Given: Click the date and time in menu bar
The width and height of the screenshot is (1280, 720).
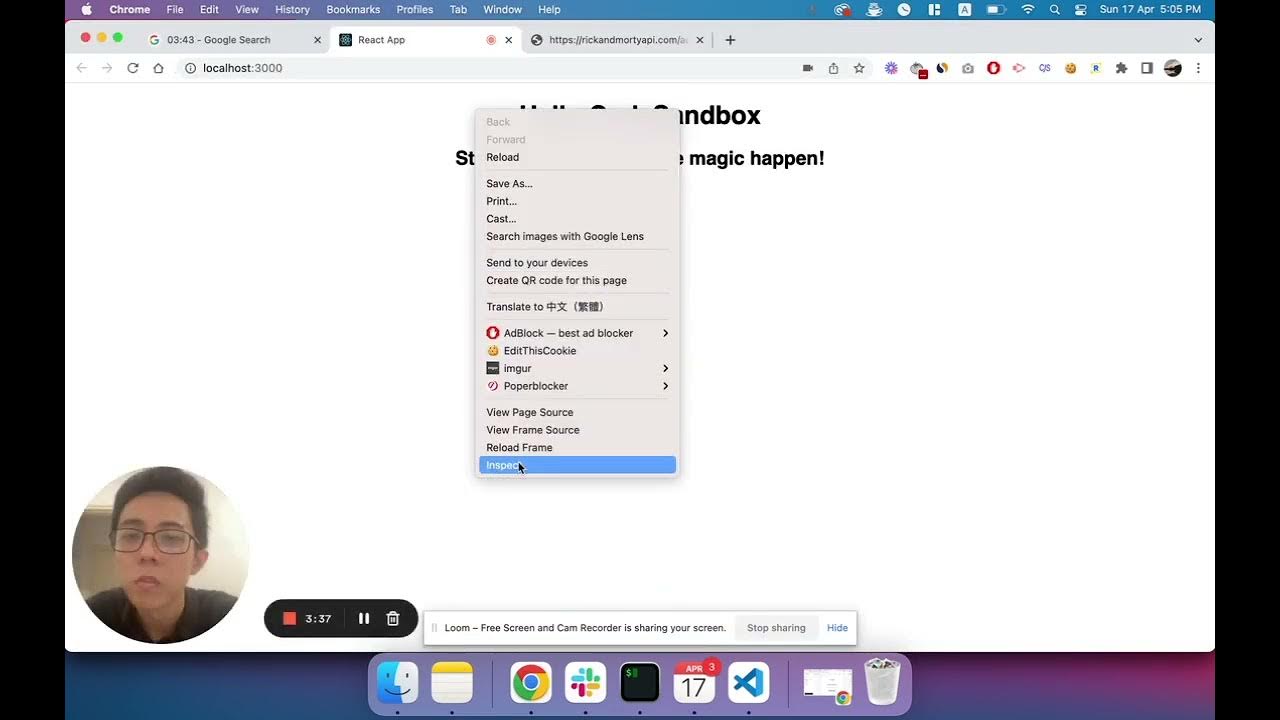Looking at the screenshot, I should (x=1150, y=9).
